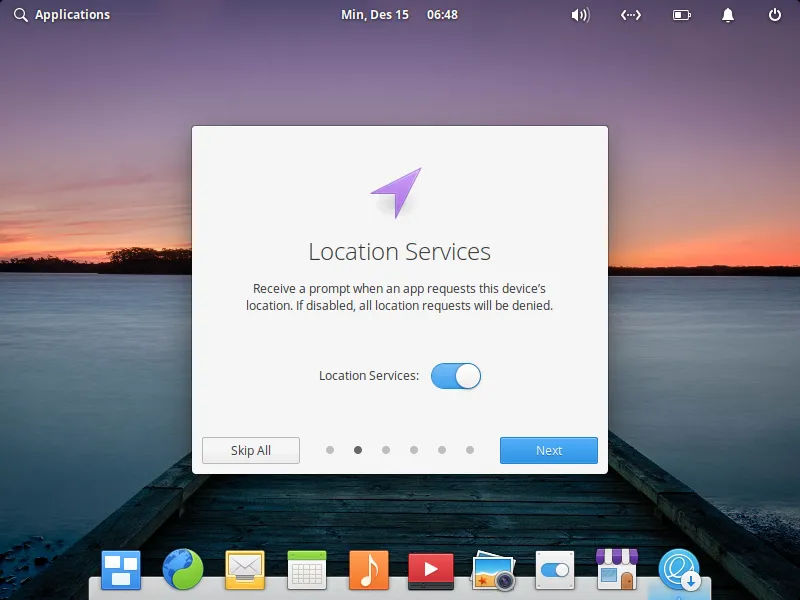This screenshot has width=800, height=600.
Task: Open the network indicator
Action: click(x=631, y=15)
